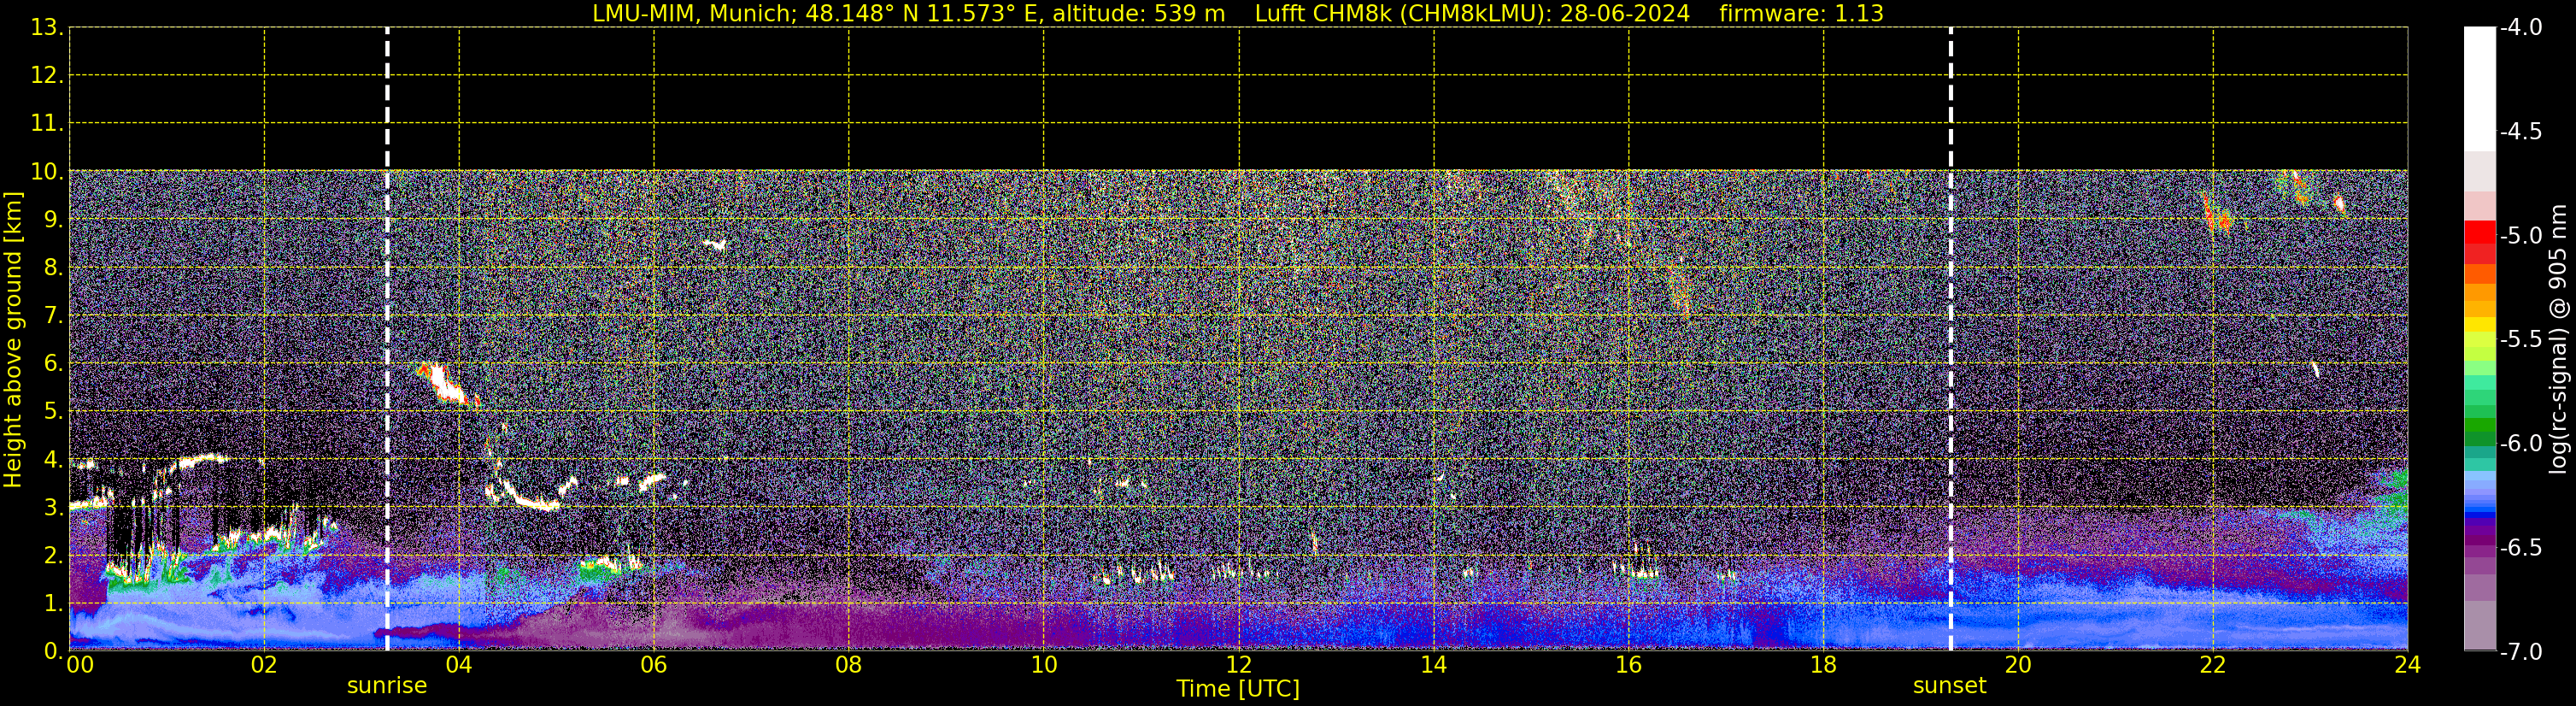Click the 'LMU-MIM, Munich' station text in title
The height and width of the screenshot is (706, 2576).
click(694, 14)
